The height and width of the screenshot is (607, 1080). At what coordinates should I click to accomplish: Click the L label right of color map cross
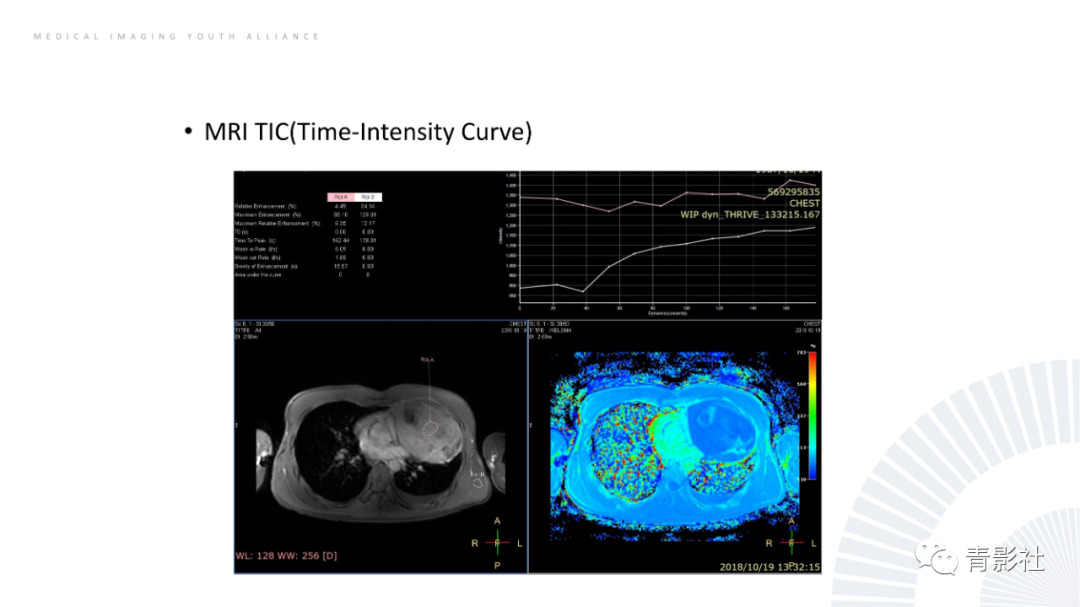pos(813,543)
